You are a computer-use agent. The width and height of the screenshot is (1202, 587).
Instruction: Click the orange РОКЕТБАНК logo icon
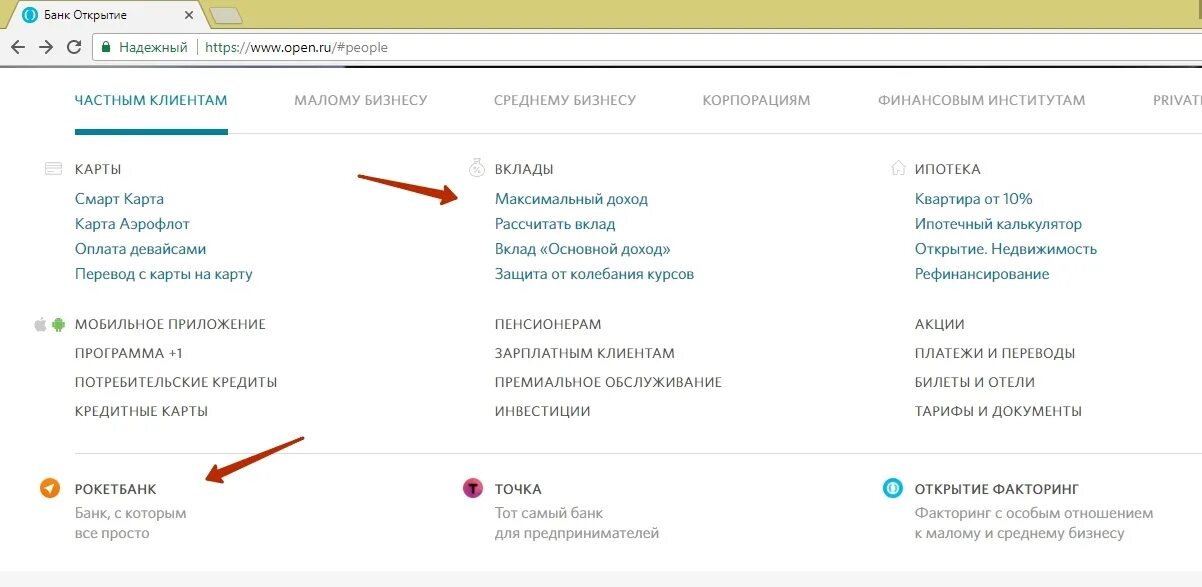tap(50, 489)
